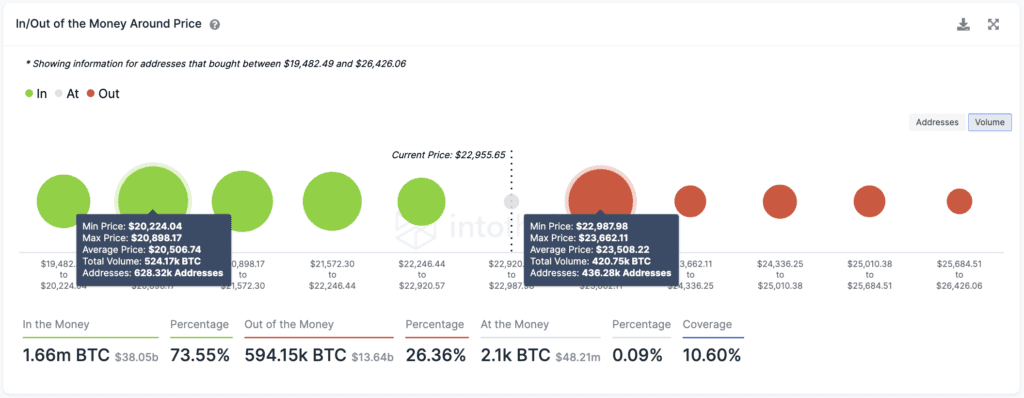Toggle the gray At legend item
This screenshot has width=1024, height=398.
point(67,93)
